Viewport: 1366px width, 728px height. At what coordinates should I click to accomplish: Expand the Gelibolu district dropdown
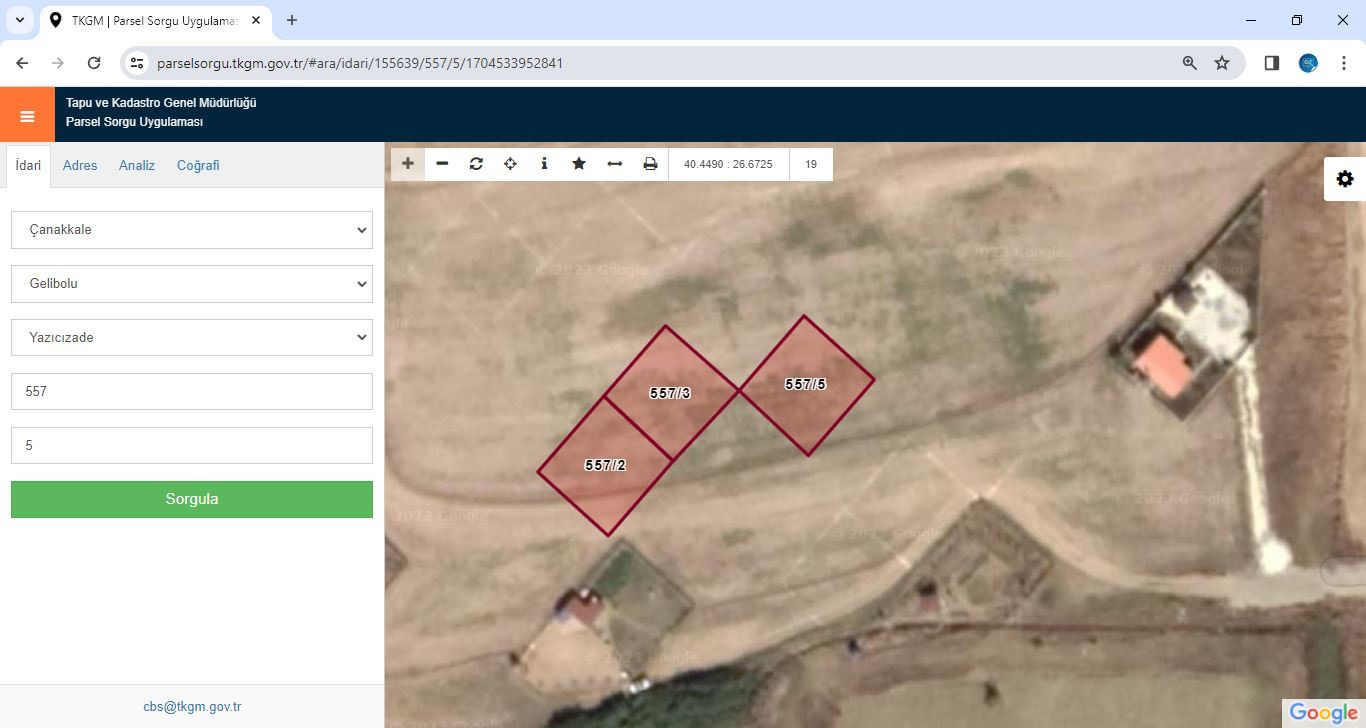coord(192,284)
